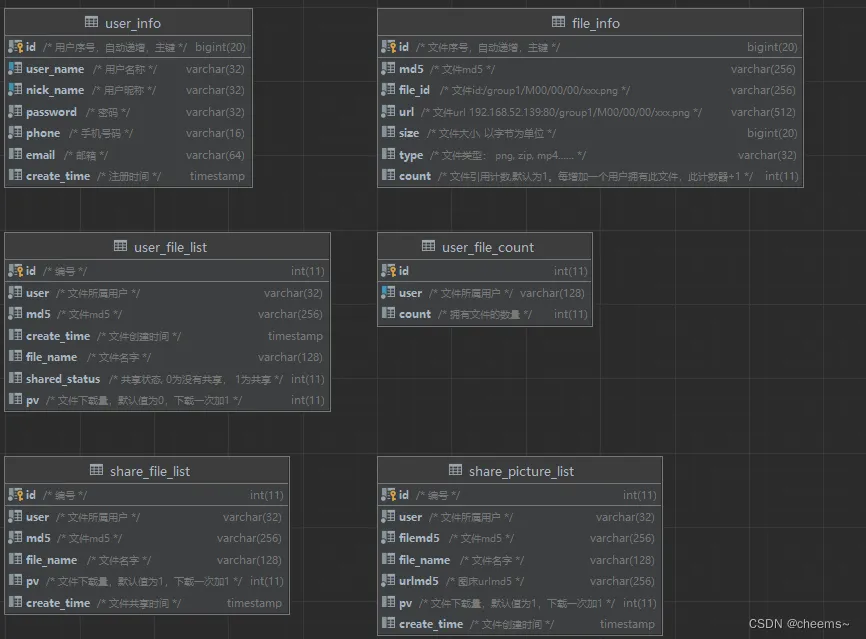
Task: Select the file_name column in user_file_list
Action: (167, 357)
